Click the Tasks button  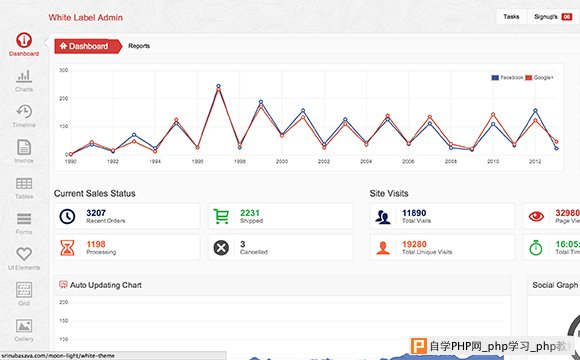pyautogui.click(x=511, y=17)
